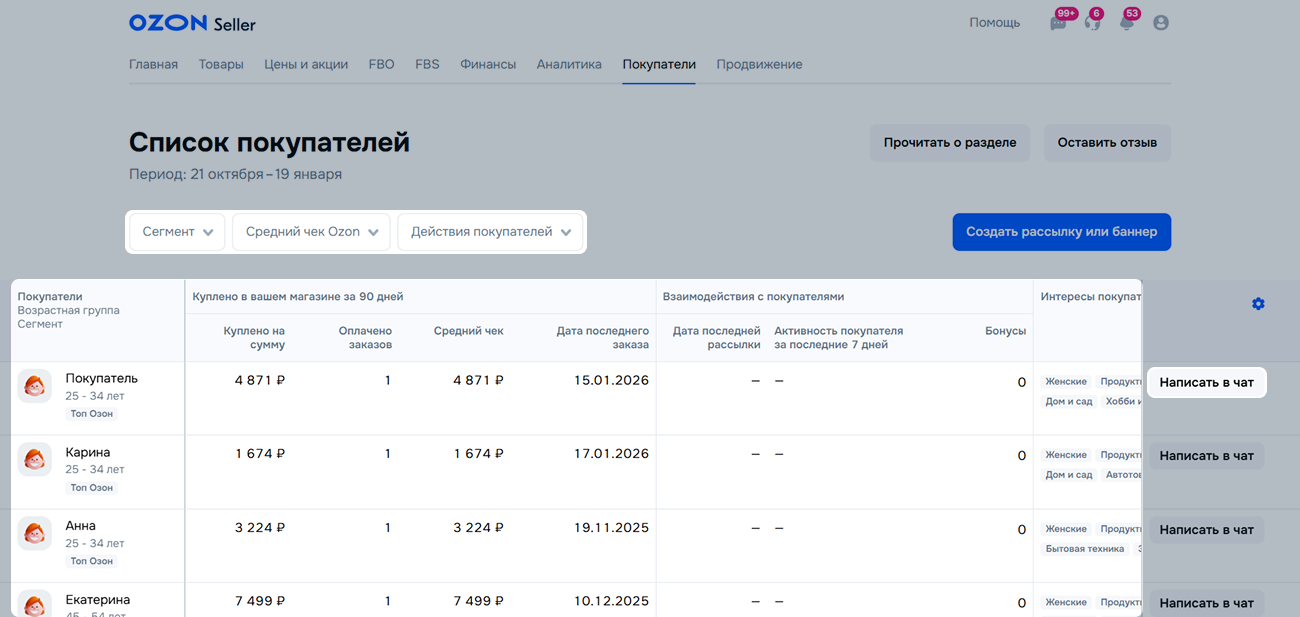Open the Цены и акции tab
This screenshot has height=617, width=1300.
click(306, 64)
